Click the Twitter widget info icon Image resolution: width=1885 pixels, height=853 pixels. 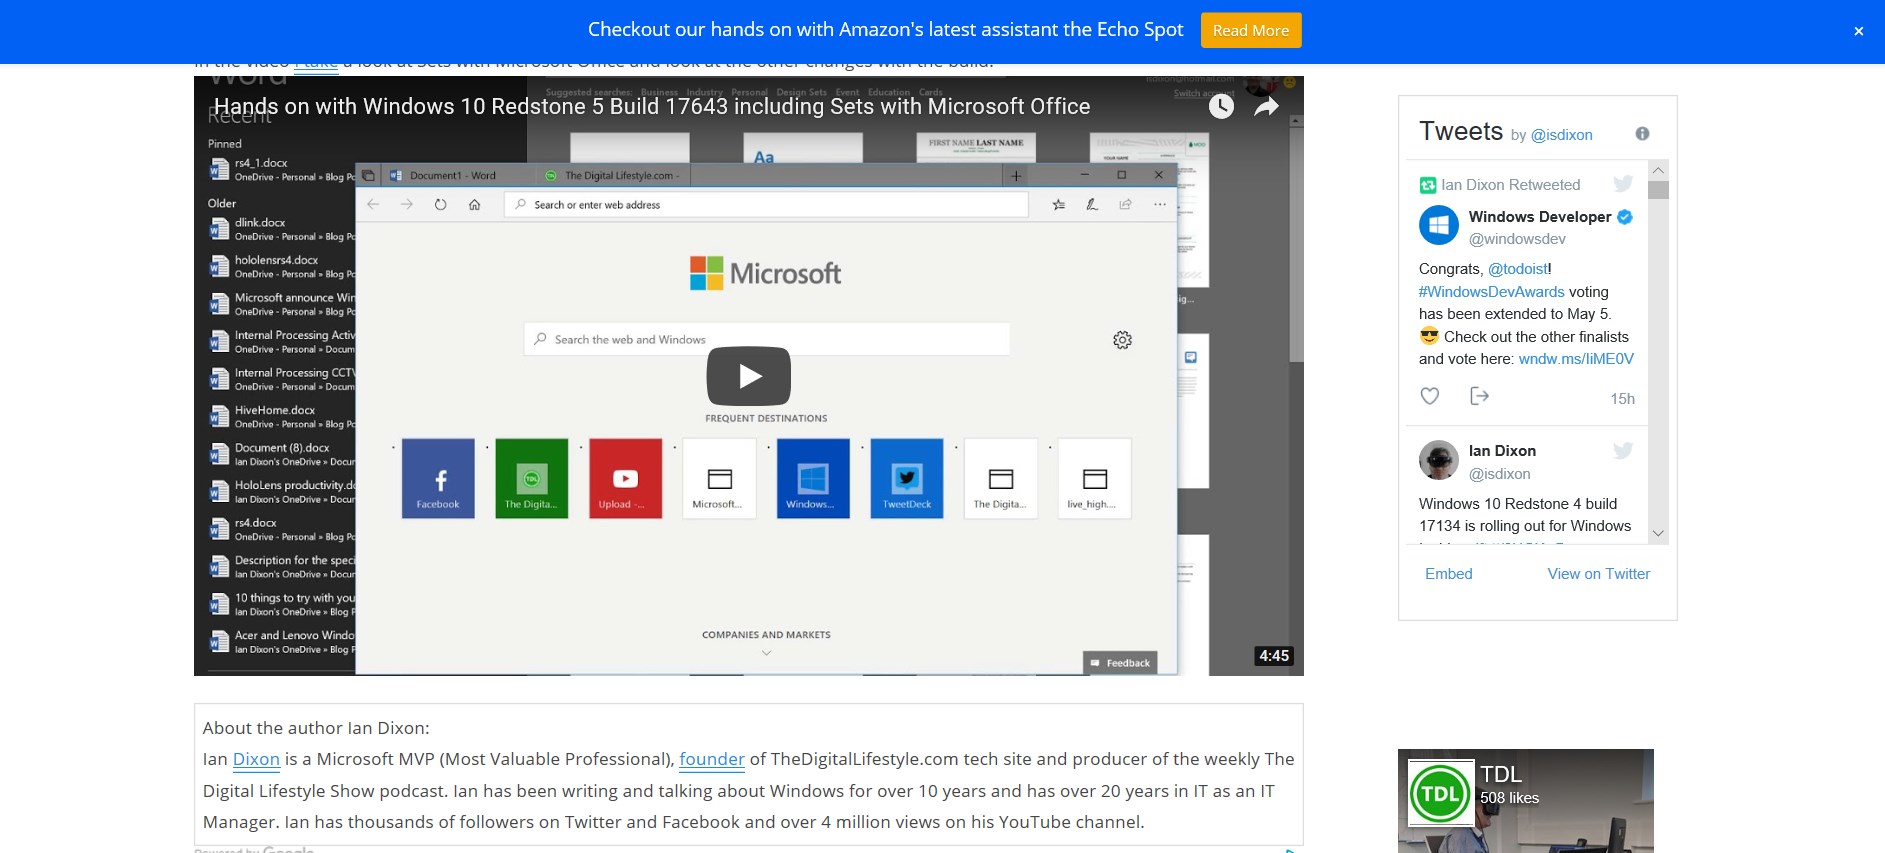pos(1642,134)
